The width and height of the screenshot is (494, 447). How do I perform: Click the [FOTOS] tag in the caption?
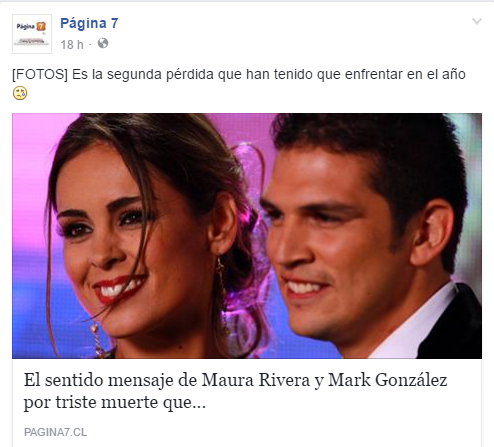[x=40, y=74]
